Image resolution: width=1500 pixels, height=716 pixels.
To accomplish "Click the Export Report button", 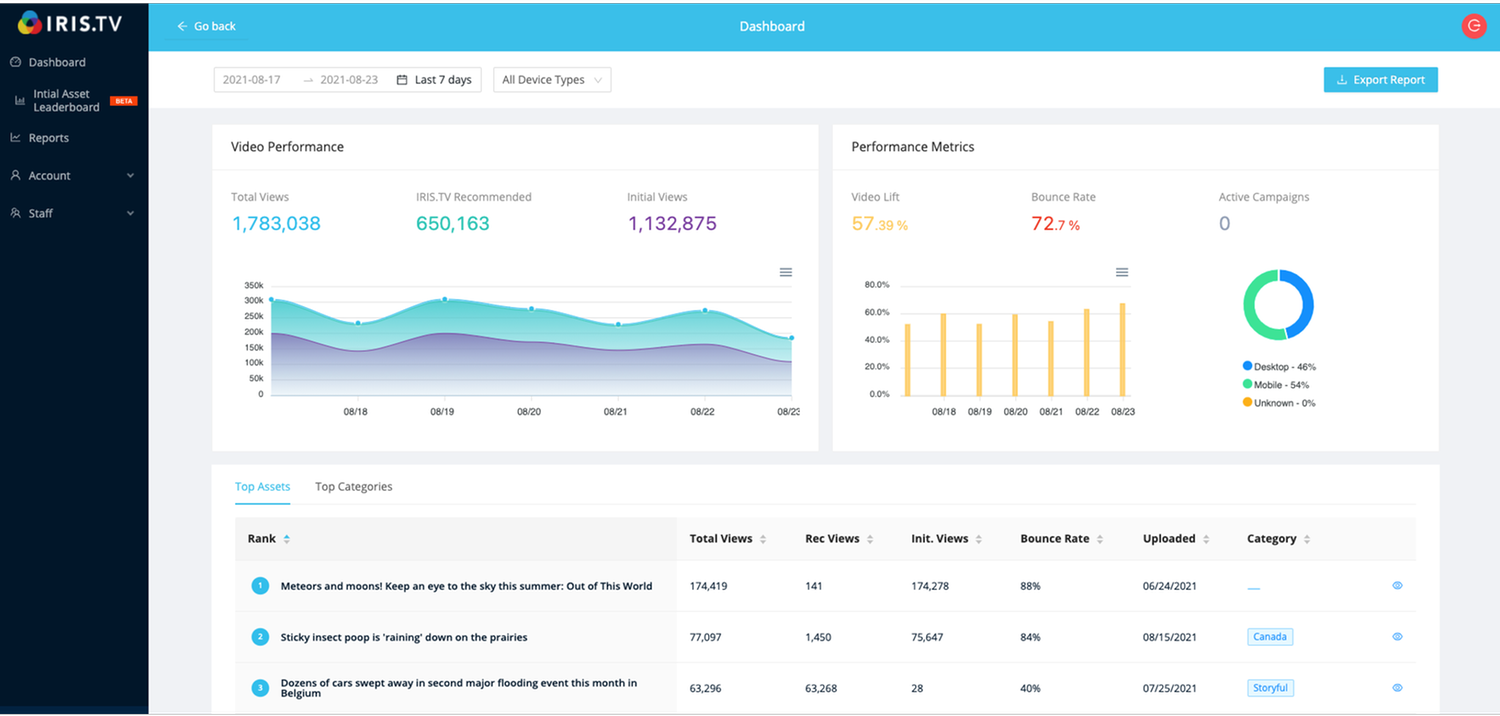I will (1380, 80).
